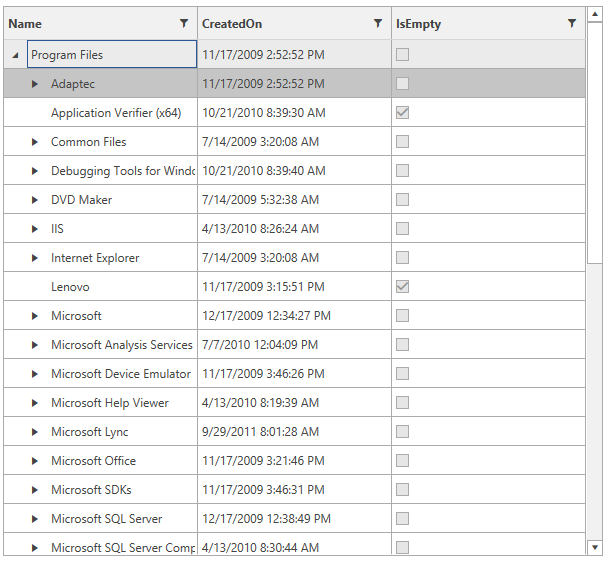608x561 pixels.
Task: Click date 11/17/2009 3:15:51 PM cell
Action: click(x=294, y=287)
